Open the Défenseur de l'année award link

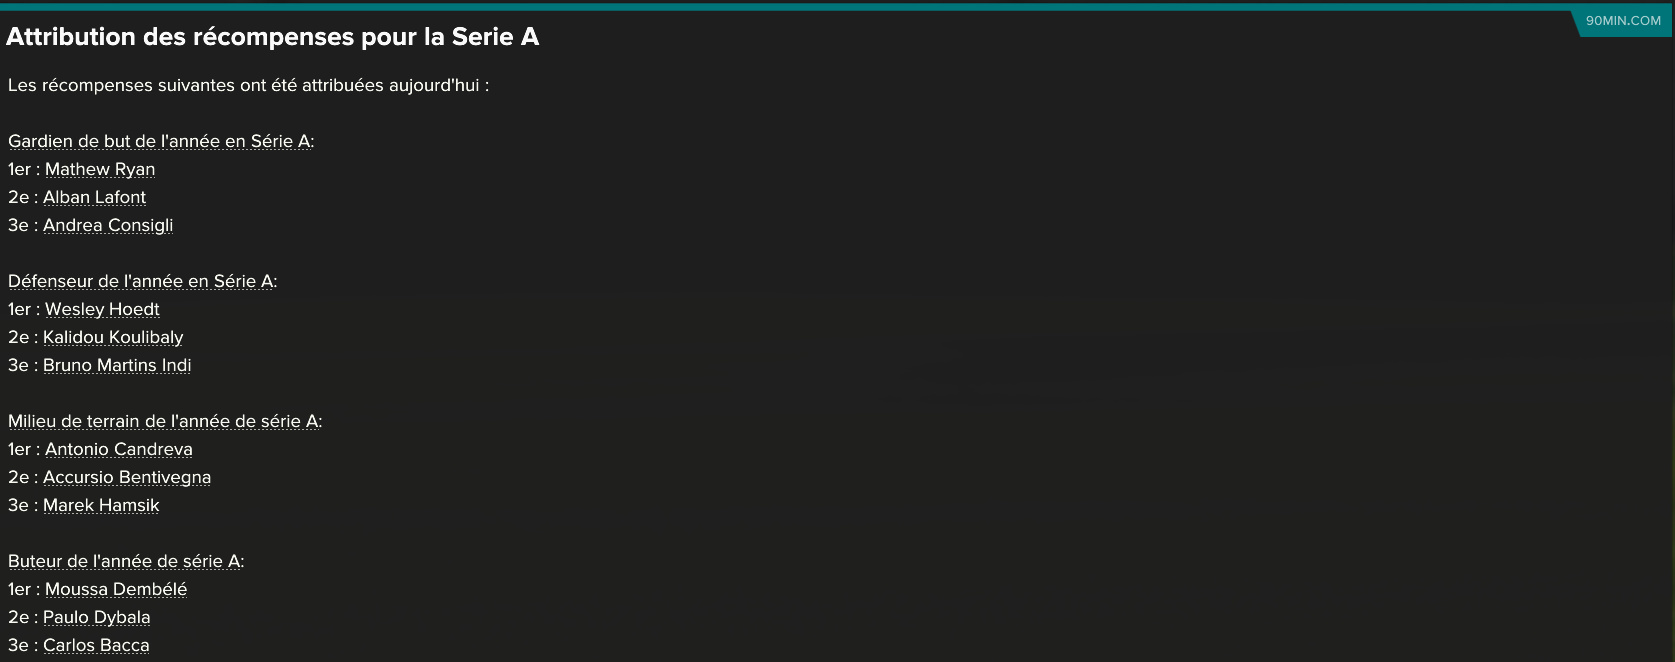click(x=141, y=281)
